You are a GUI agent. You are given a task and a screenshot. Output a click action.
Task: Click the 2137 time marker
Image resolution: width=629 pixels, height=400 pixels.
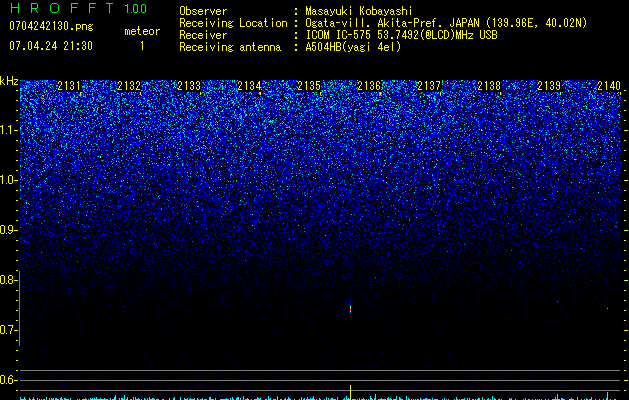[x=429, y=86]
